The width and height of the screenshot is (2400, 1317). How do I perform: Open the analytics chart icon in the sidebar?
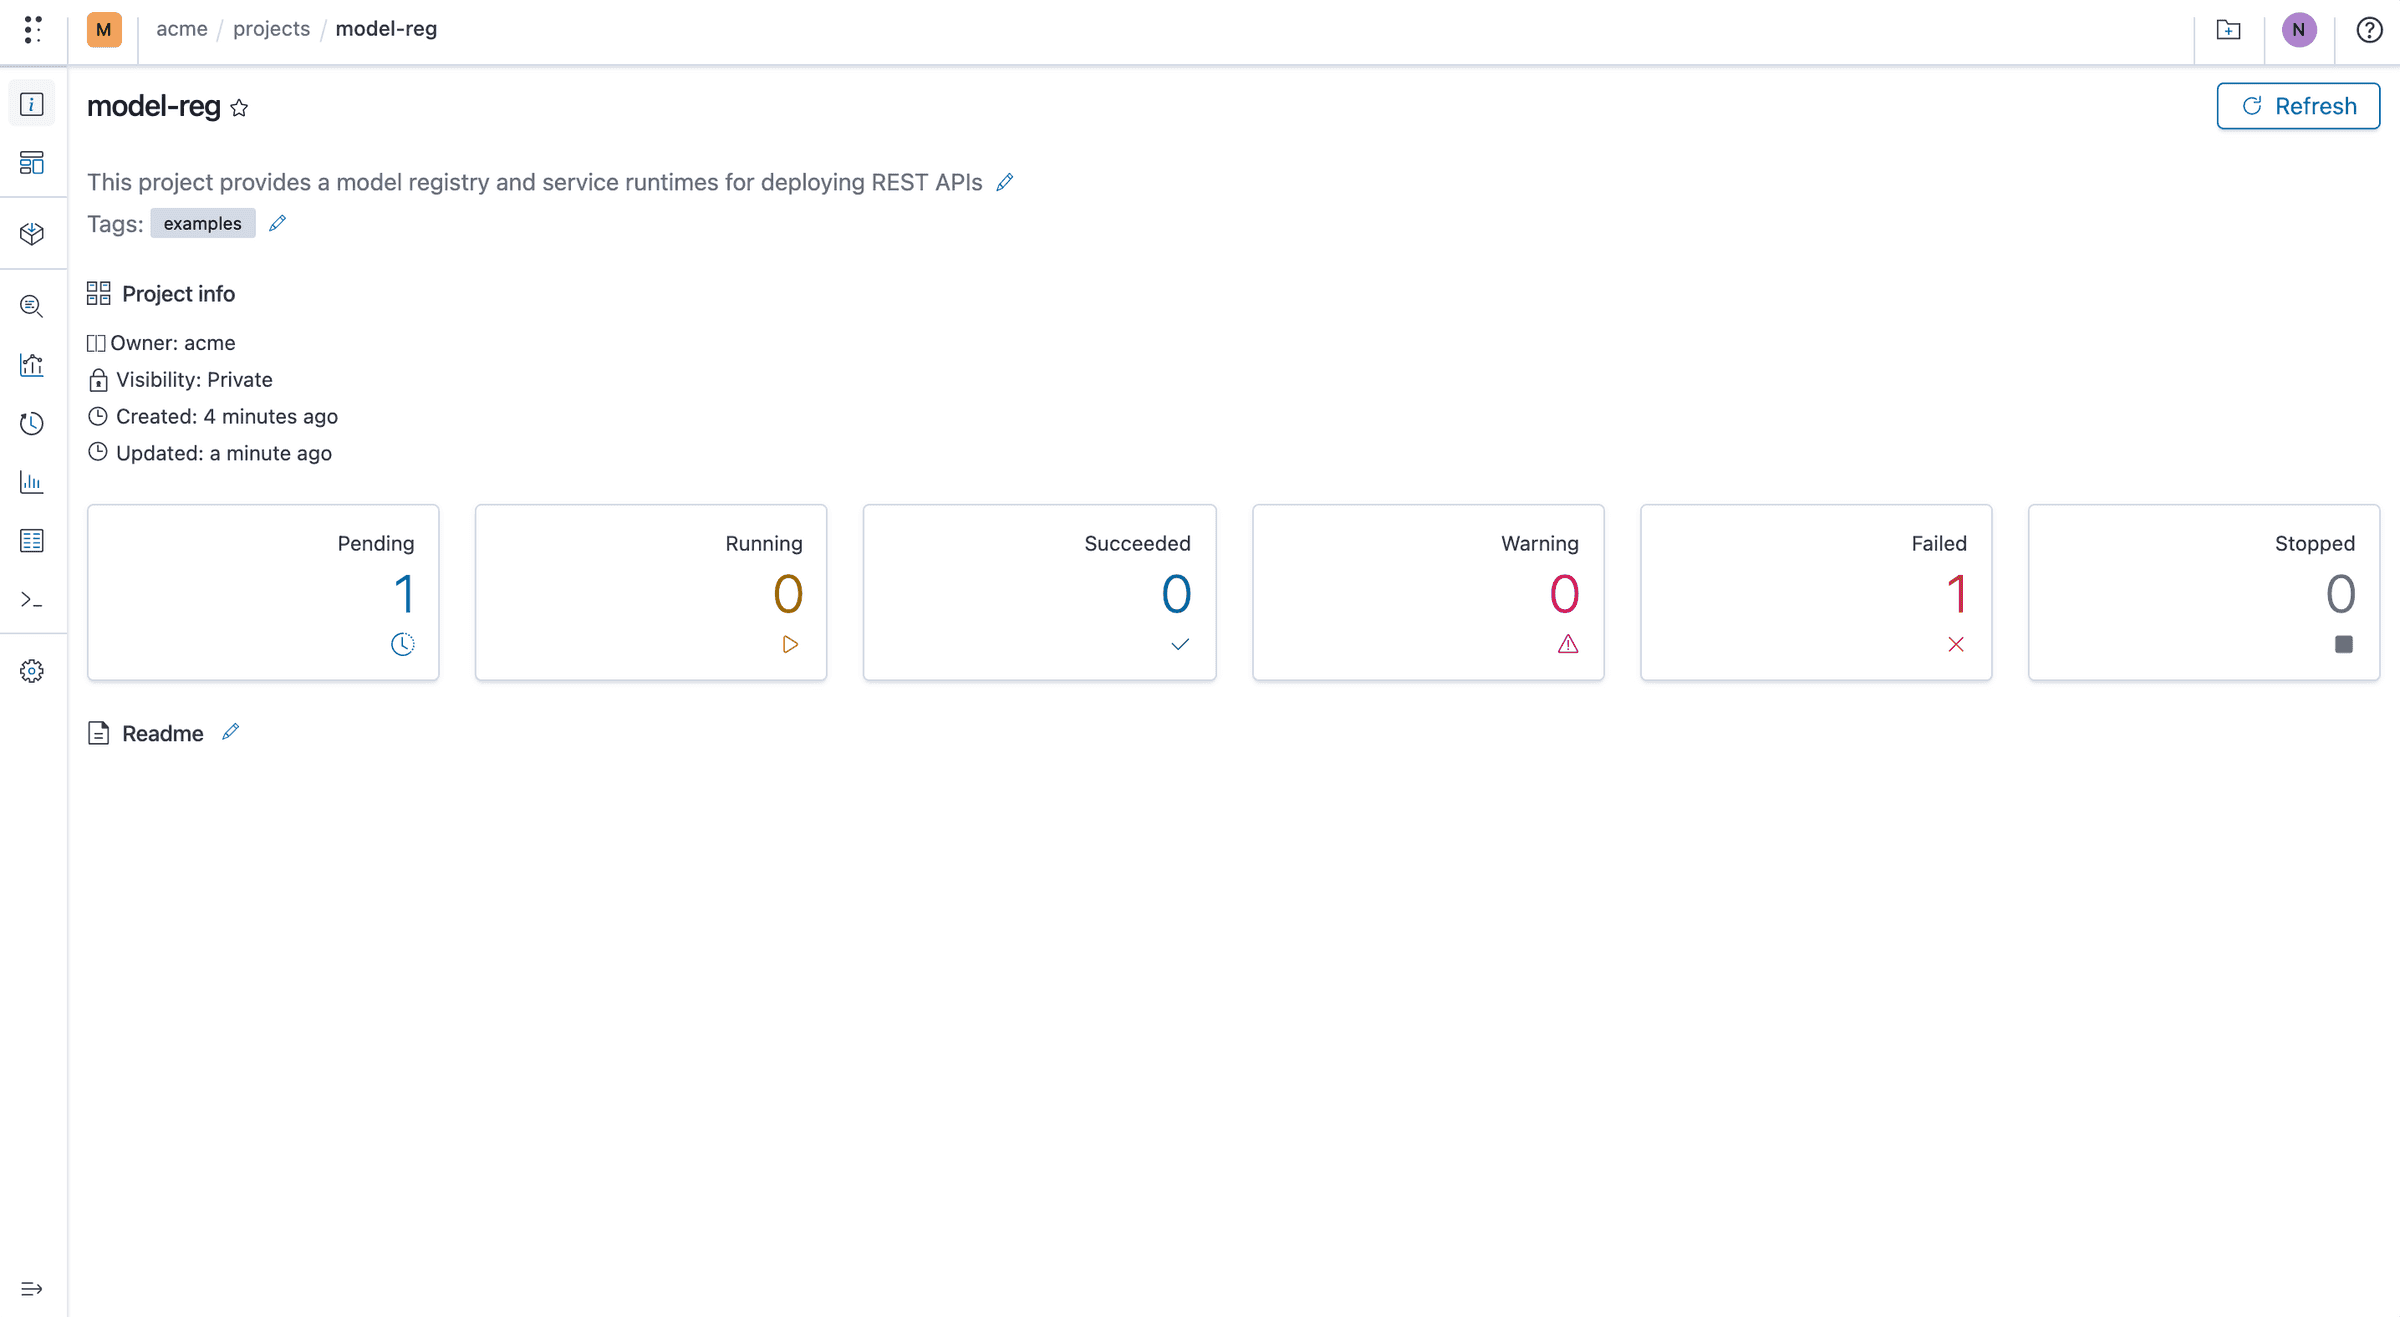32,365
